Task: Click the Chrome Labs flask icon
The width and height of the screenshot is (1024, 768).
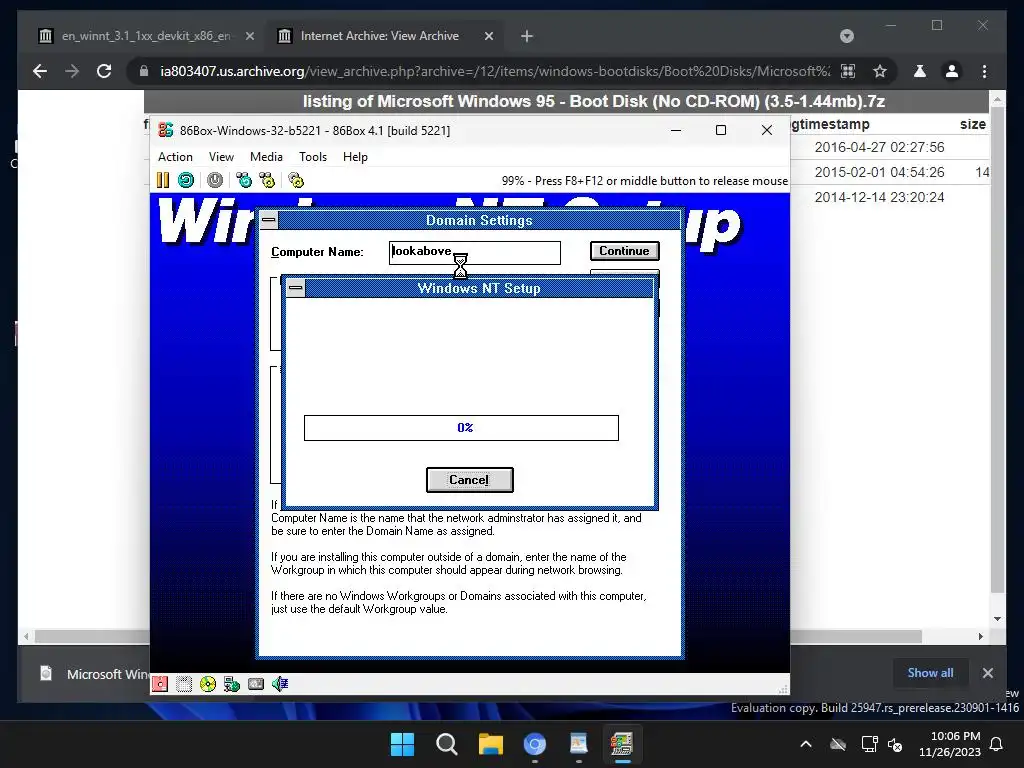Action: tap(920, 71)
